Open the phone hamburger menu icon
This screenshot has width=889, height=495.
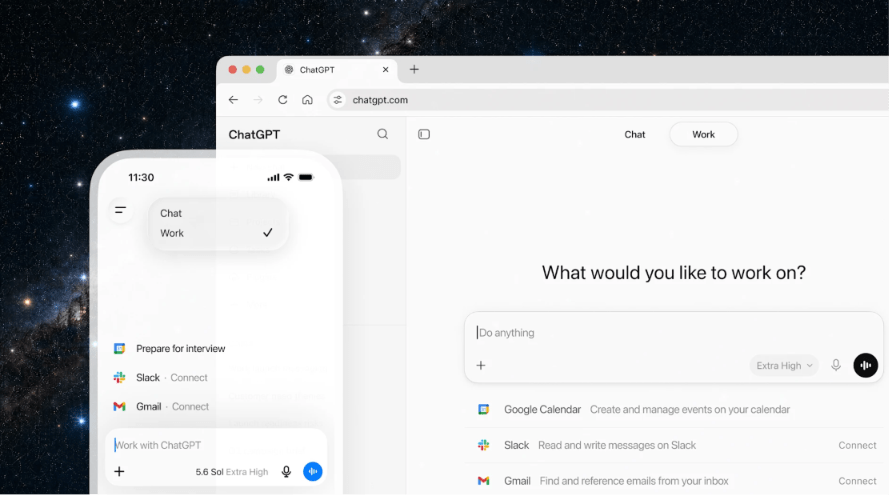[120, 210]
